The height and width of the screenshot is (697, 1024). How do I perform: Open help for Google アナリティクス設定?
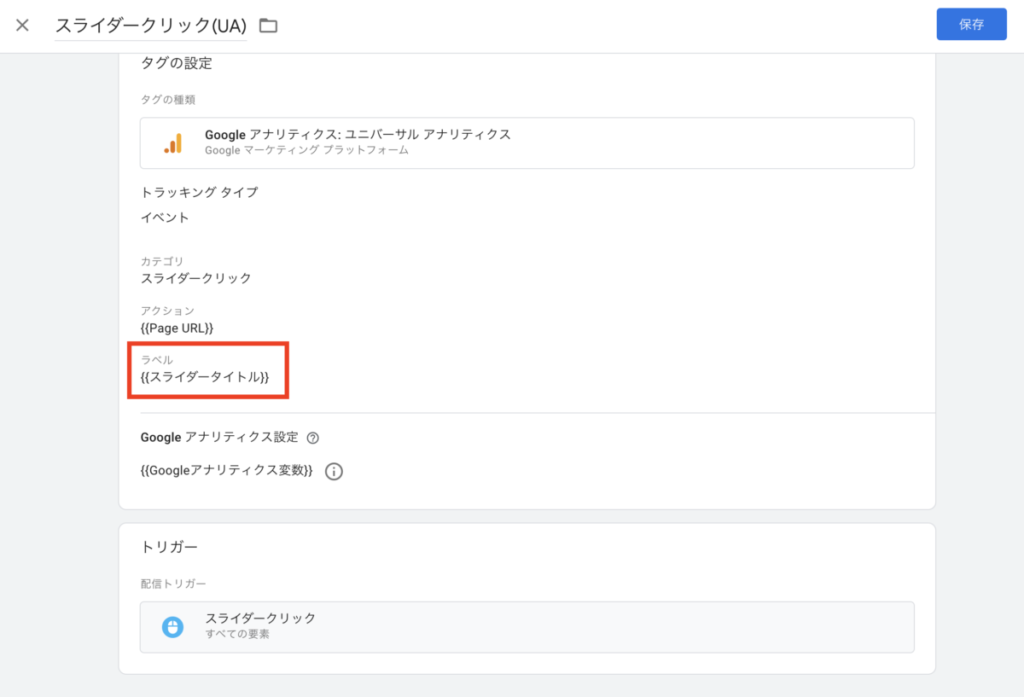coord(313,438)
